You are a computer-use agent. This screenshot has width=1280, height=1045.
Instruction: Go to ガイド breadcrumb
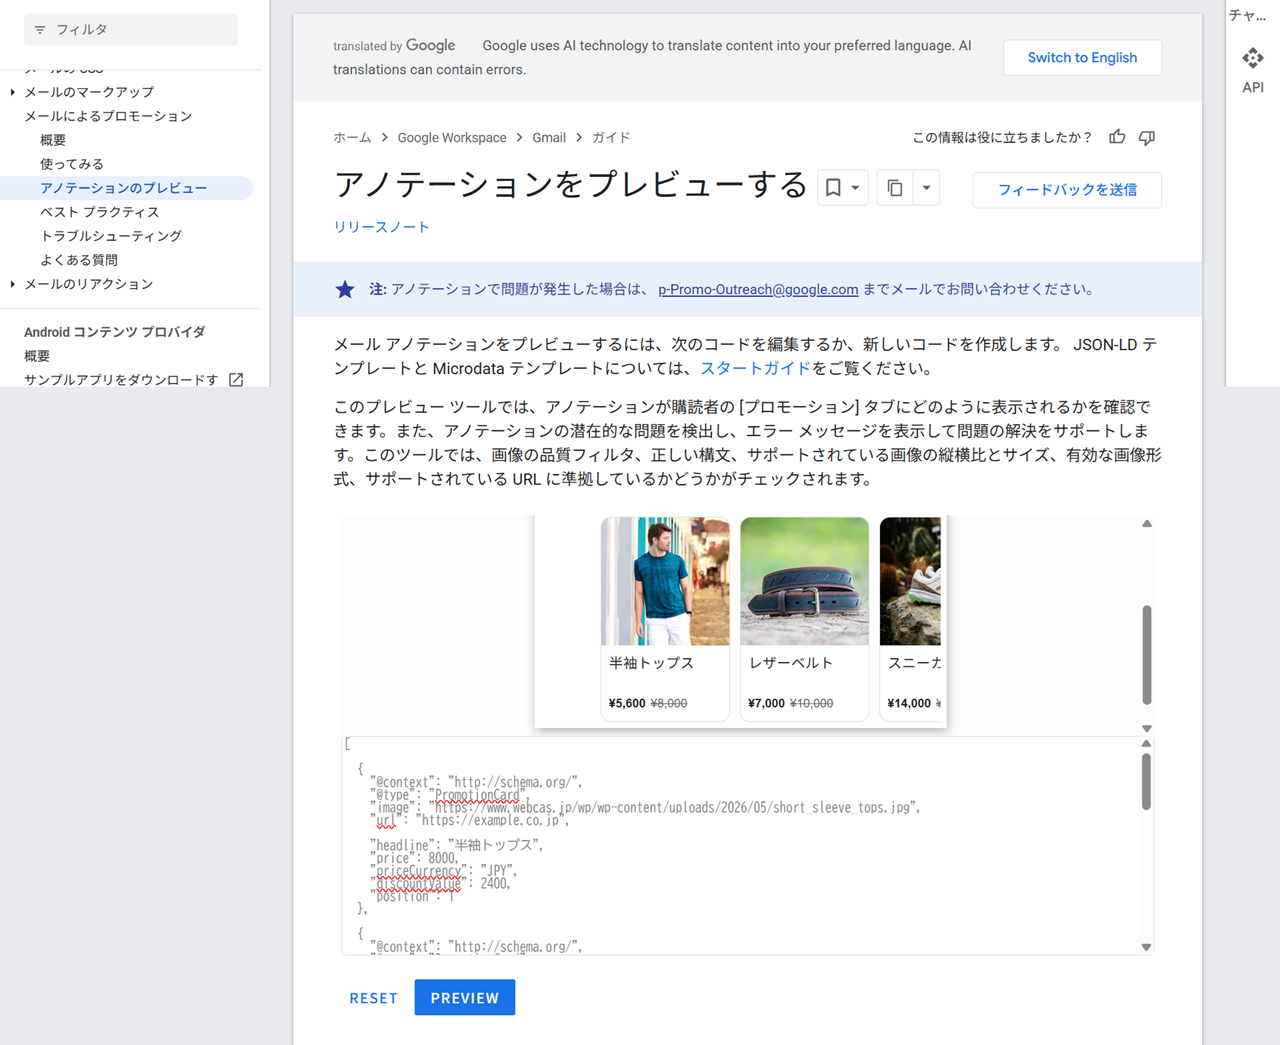coord(611,138)
